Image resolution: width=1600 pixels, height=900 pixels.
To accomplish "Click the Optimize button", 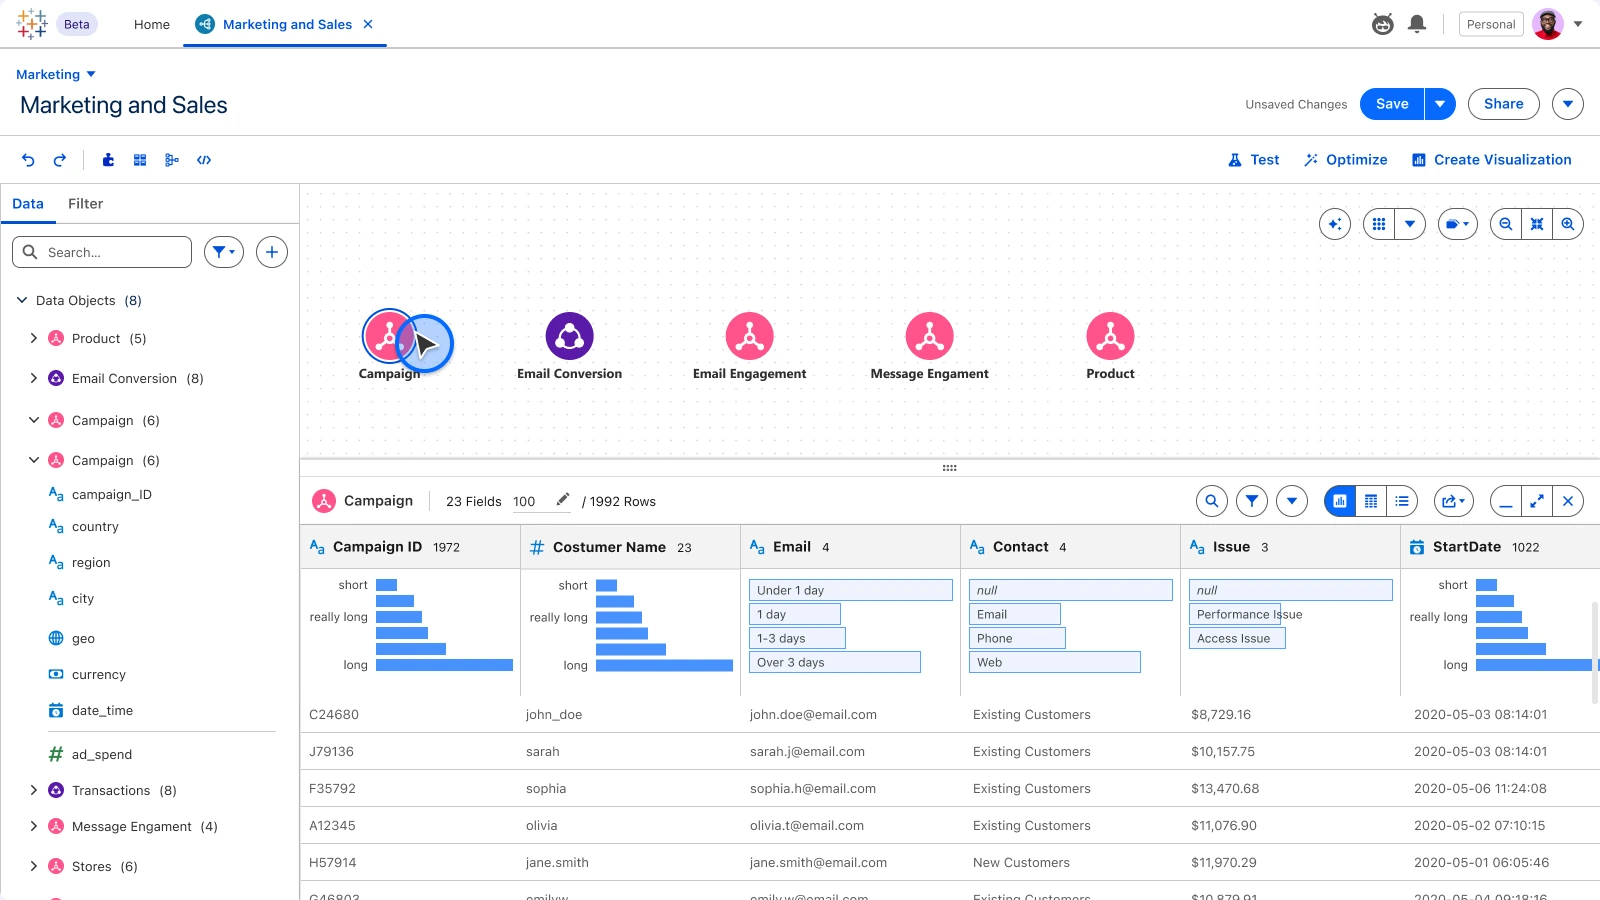I will (1346, 160).
